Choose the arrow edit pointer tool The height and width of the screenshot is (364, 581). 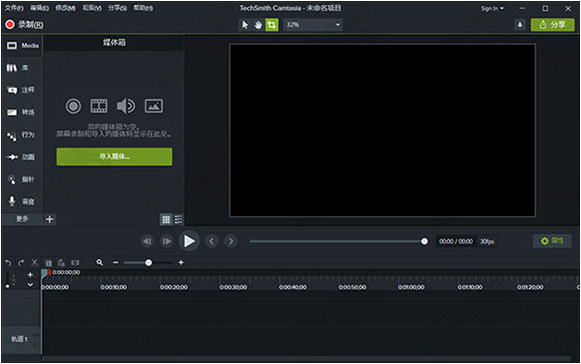pyautogui.click(x=245, y=25)
